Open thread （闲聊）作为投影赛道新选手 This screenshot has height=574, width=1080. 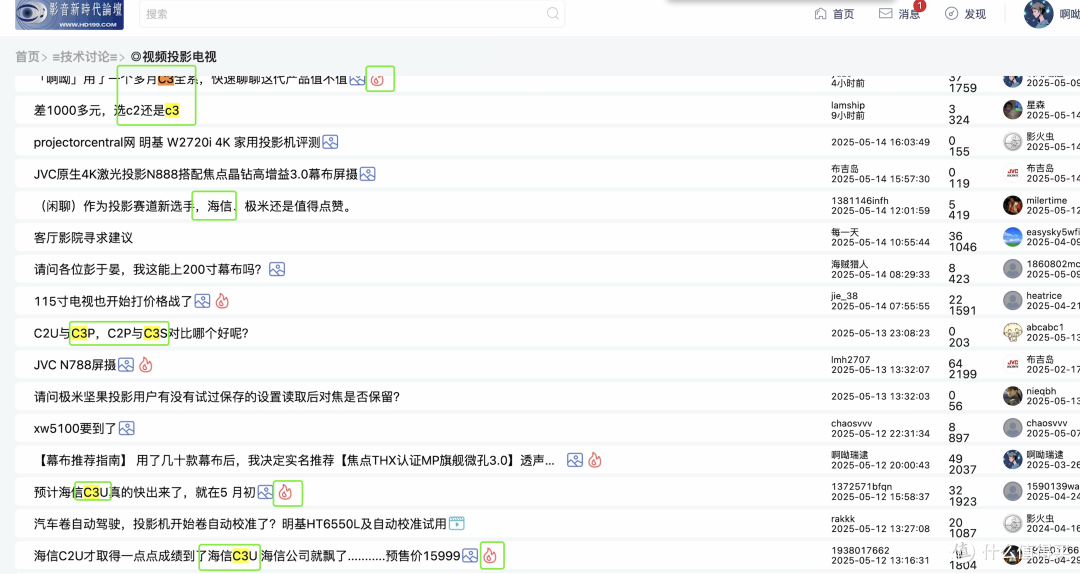coord(193,205)
